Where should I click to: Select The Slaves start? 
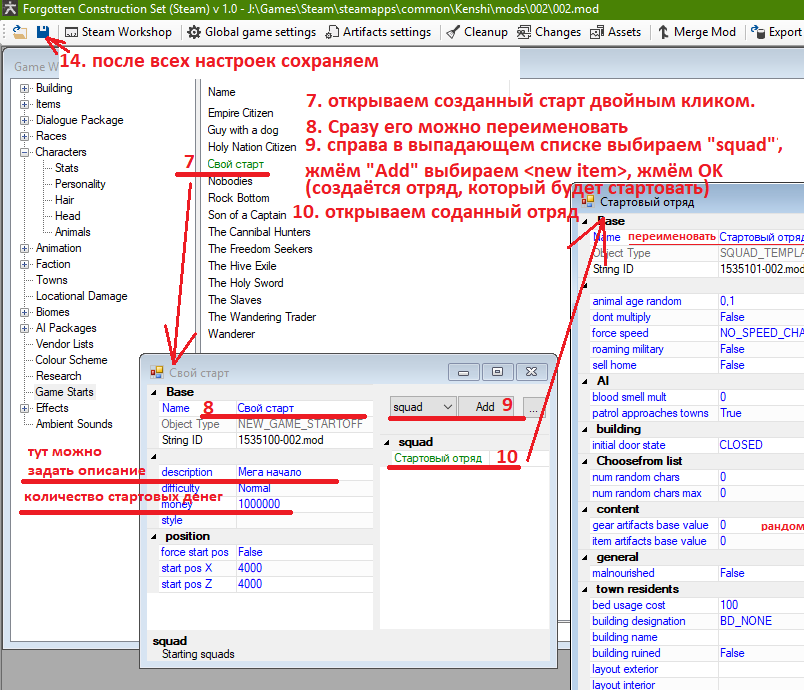point(235,299)
